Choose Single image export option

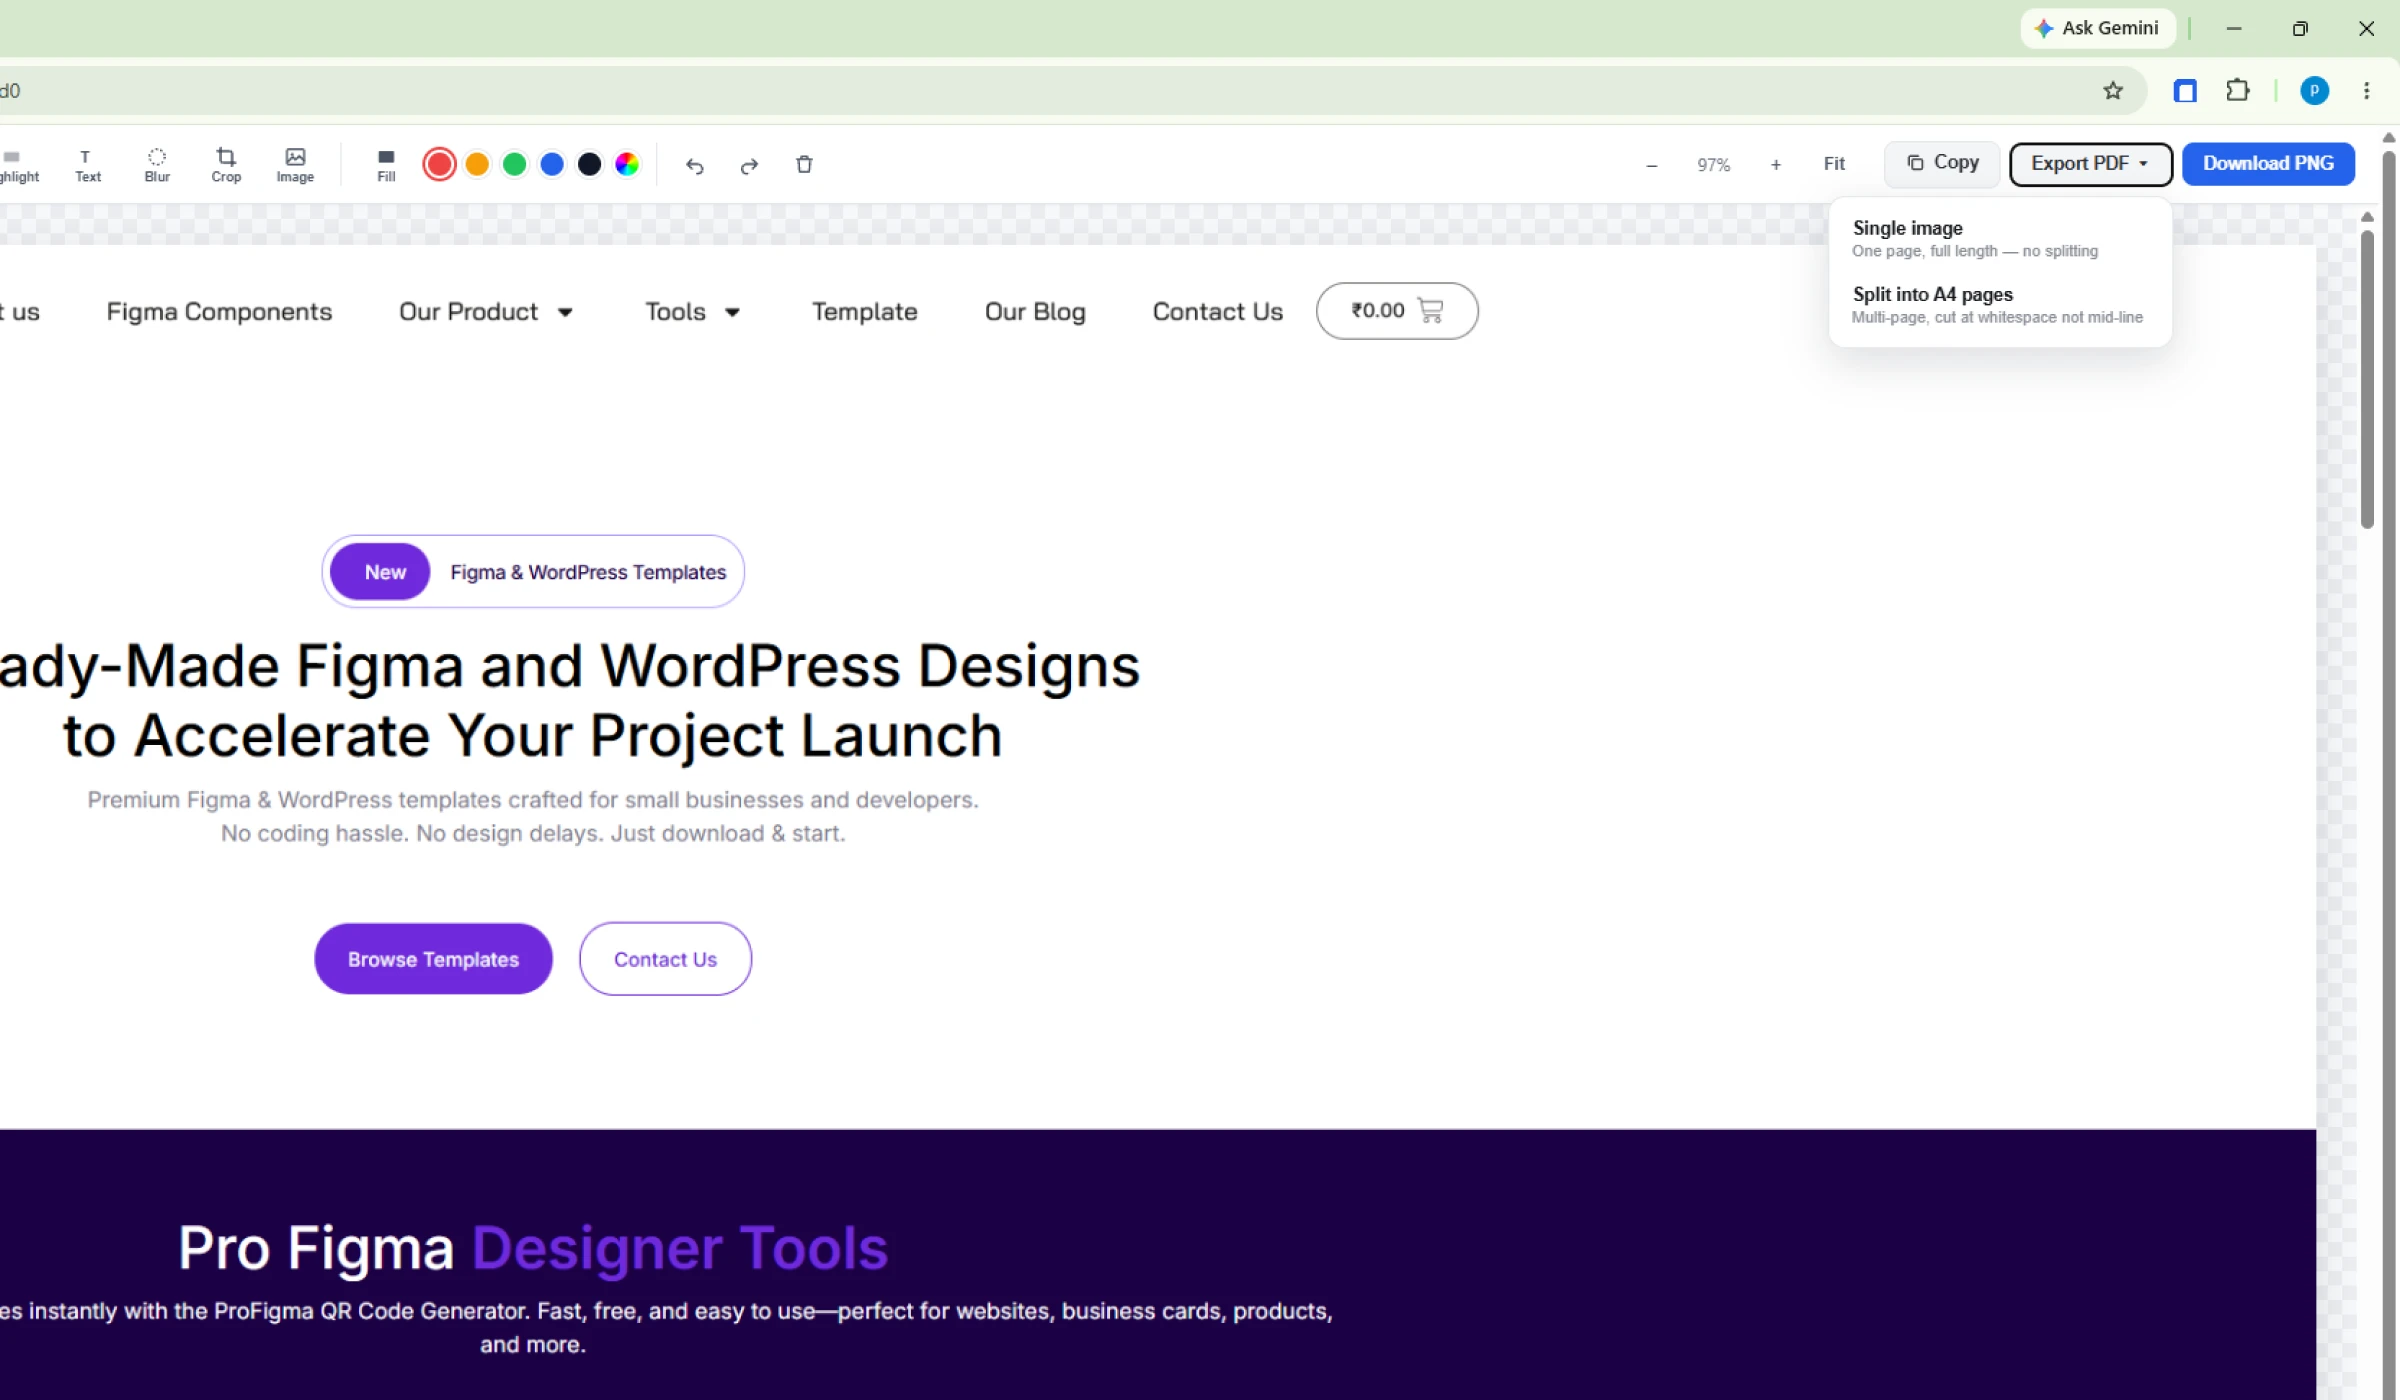coord(2000,239)
